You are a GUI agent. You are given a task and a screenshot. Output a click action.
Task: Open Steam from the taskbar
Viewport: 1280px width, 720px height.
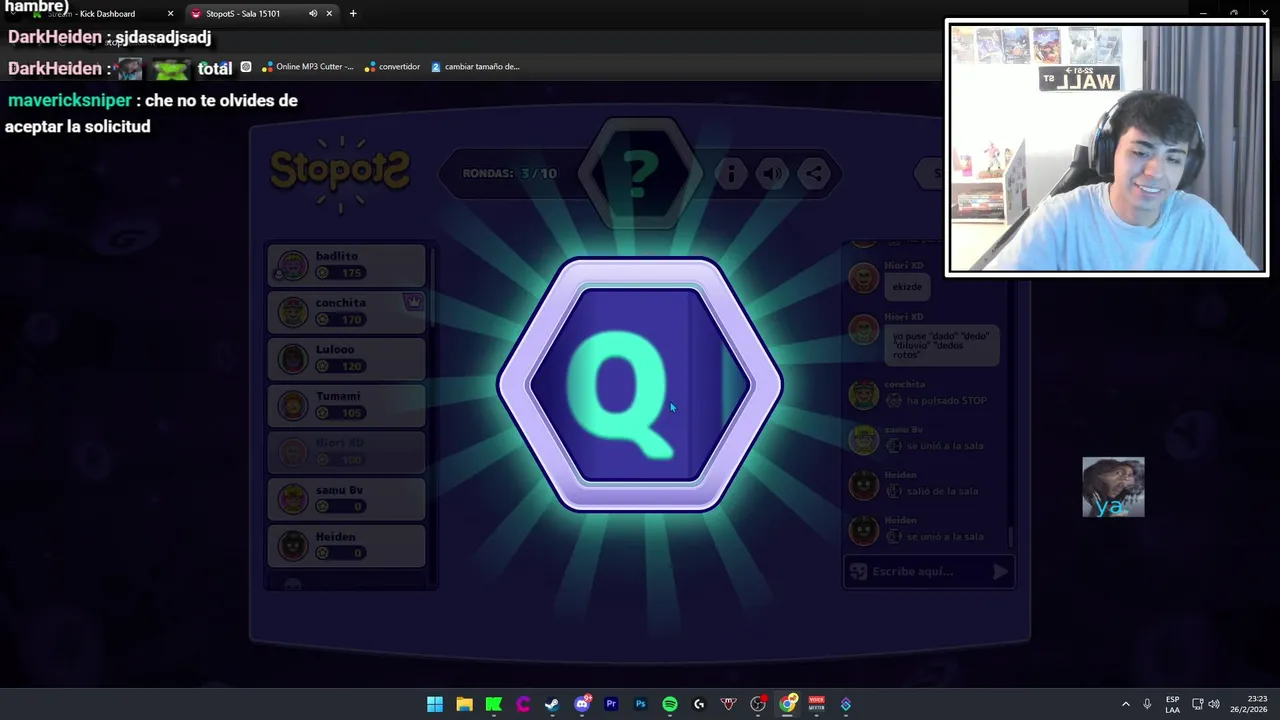coord(552,704)
